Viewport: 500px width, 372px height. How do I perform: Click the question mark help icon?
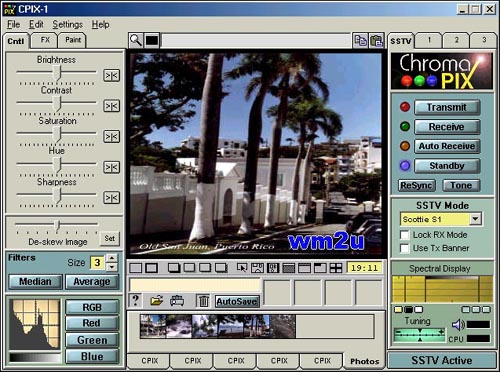135,301
